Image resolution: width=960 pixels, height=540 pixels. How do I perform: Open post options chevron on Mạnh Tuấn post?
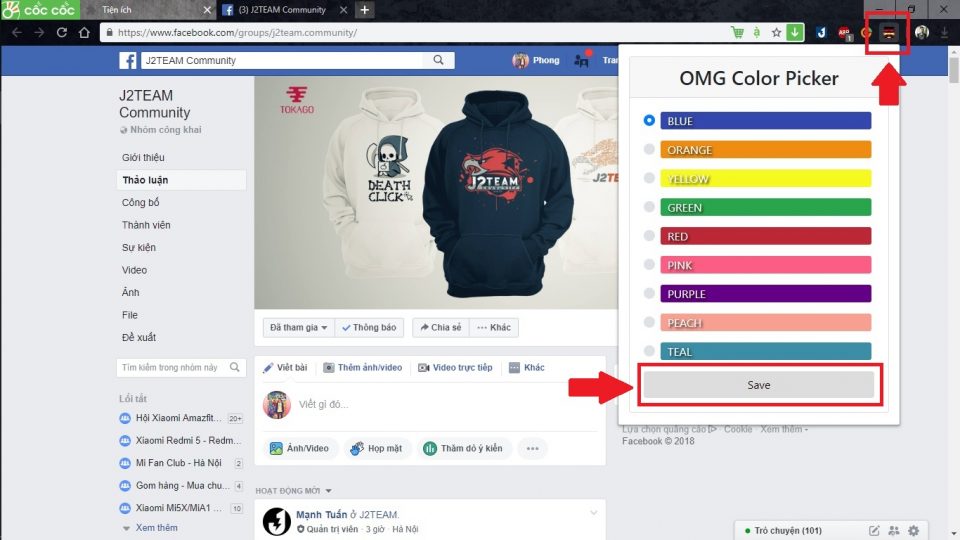pyautogui.click(x=593, y=513)
